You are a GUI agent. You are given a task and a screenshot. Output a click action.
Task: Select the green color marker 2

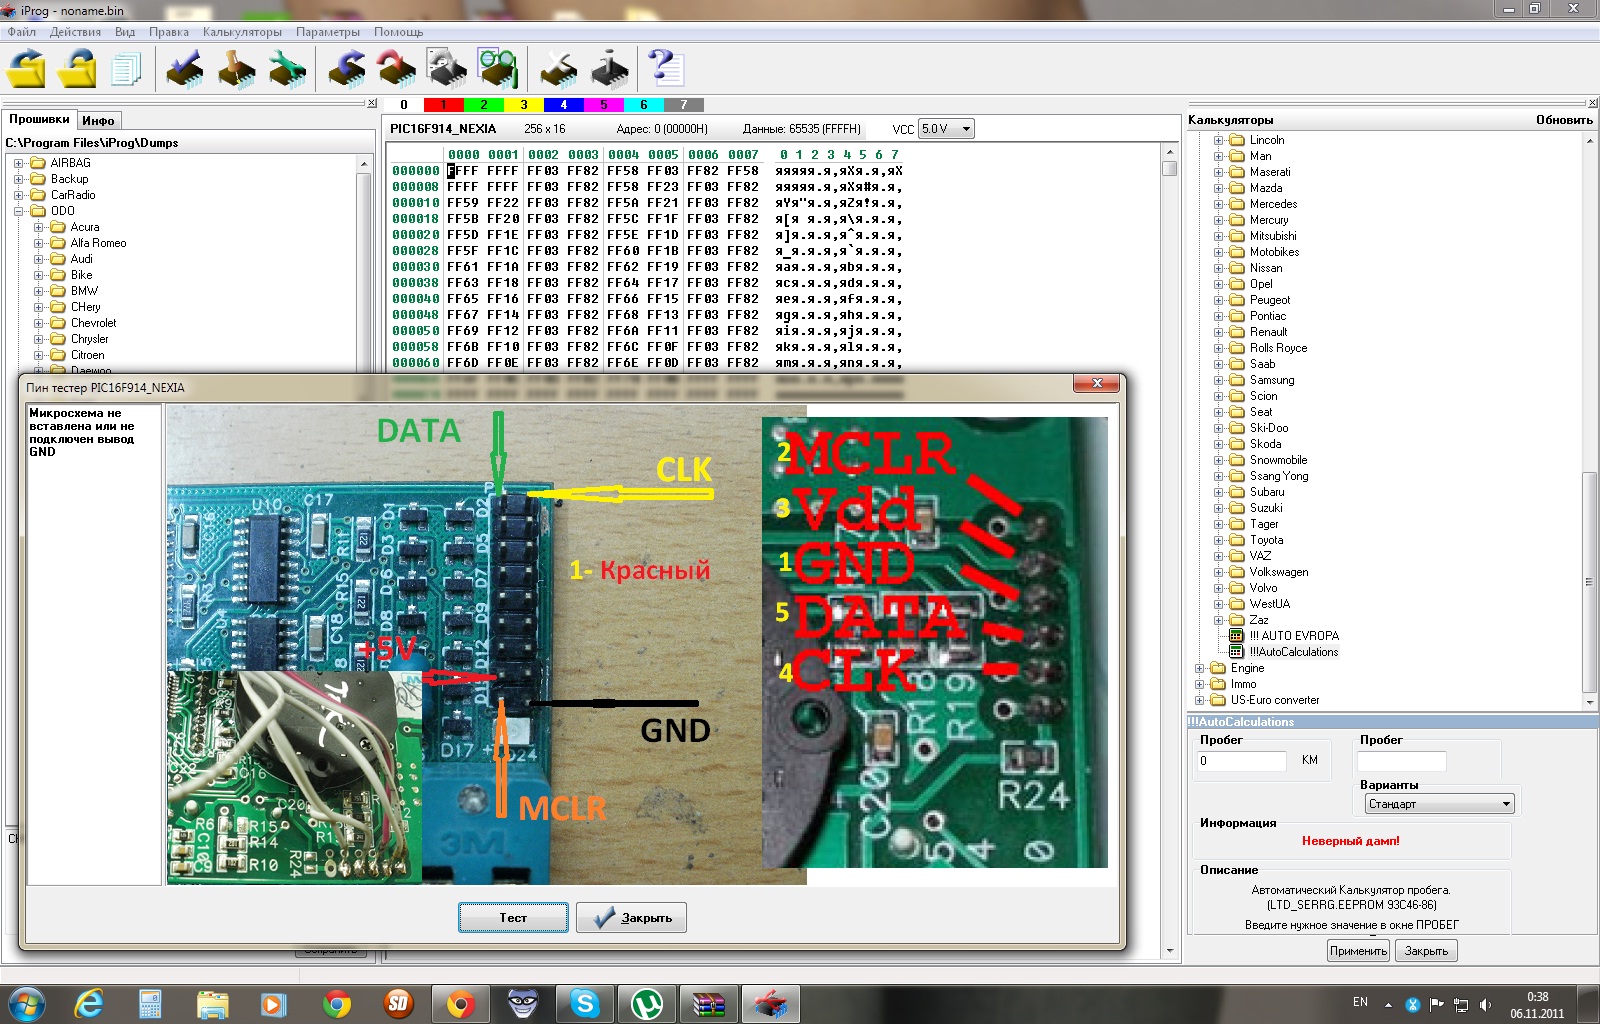tap(483, 104)
